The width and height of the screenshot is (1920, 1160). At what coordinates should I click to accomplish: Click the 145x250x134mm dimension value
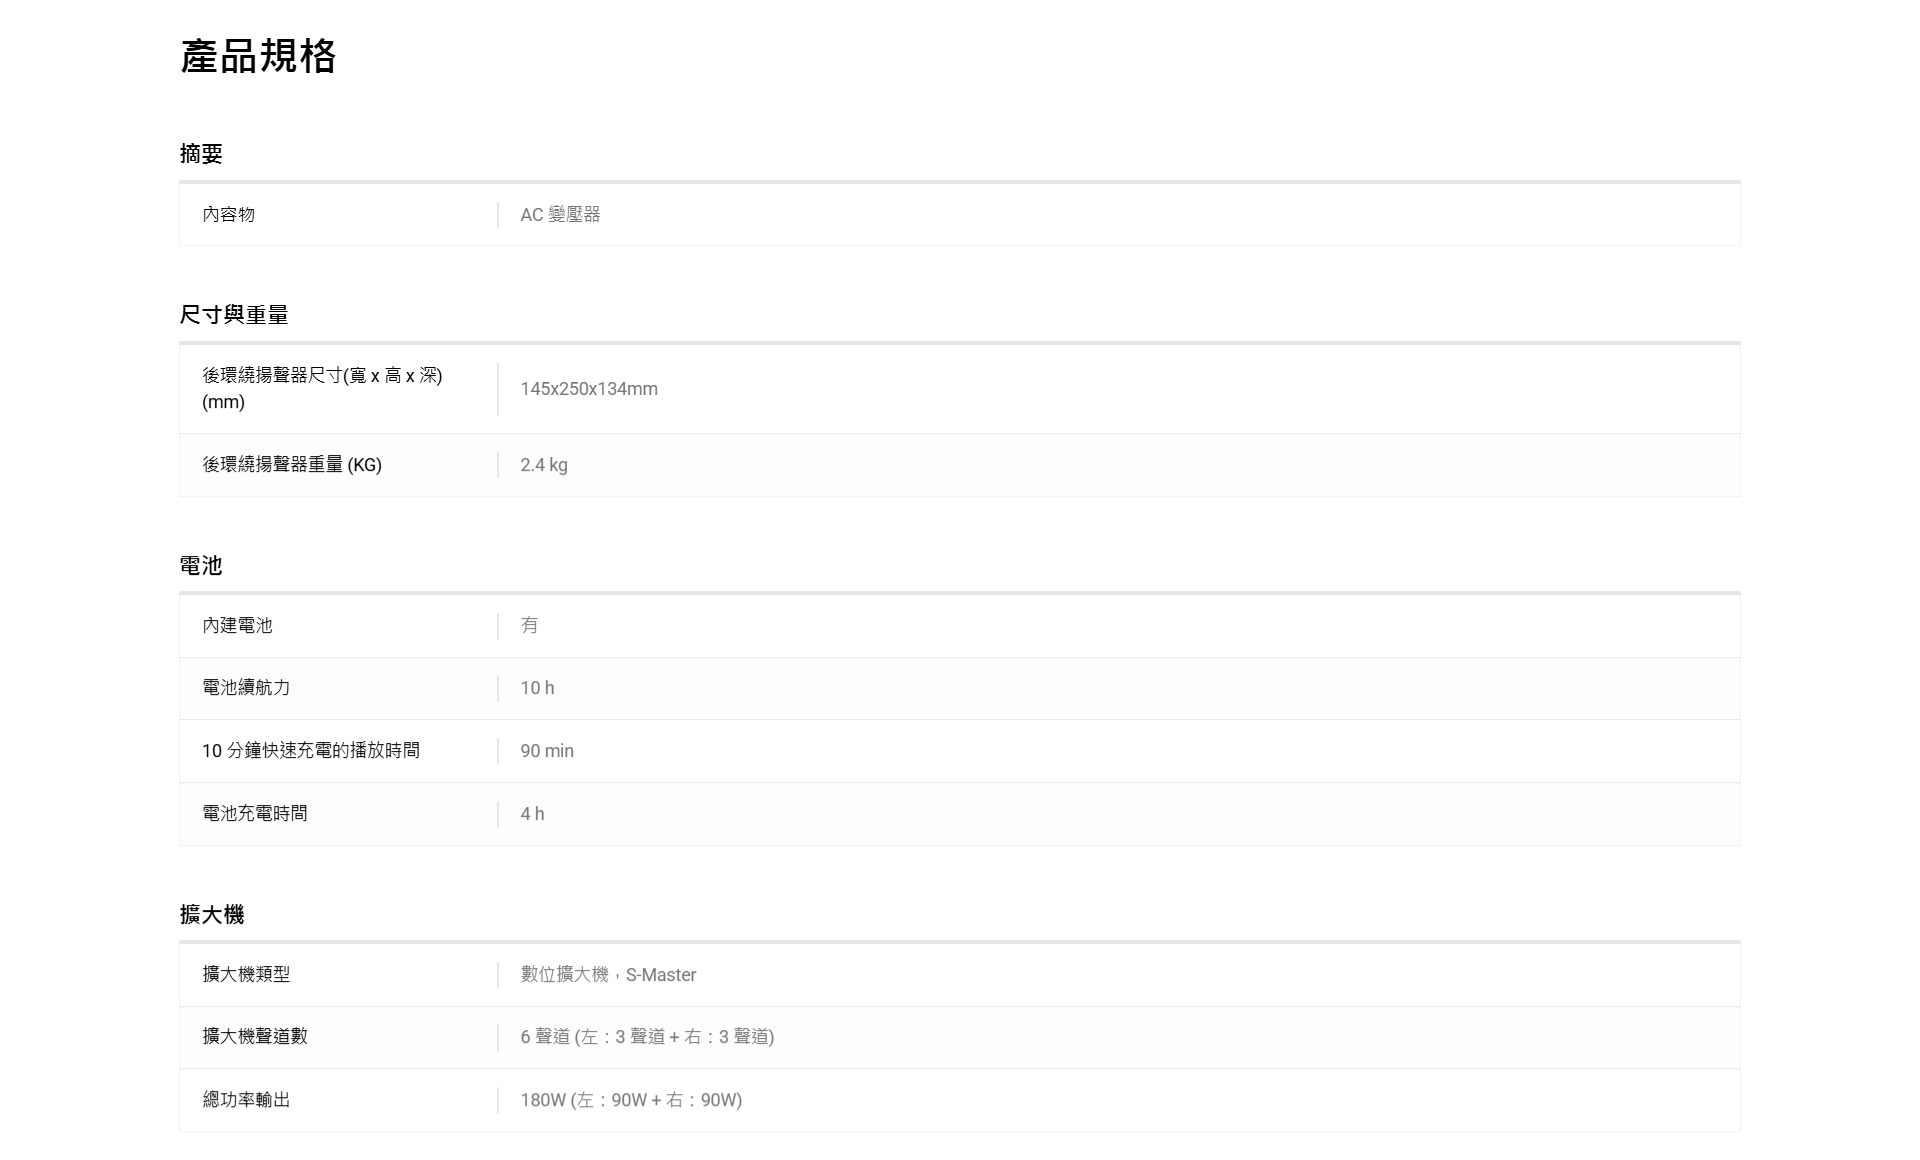(x=589, y=389)
